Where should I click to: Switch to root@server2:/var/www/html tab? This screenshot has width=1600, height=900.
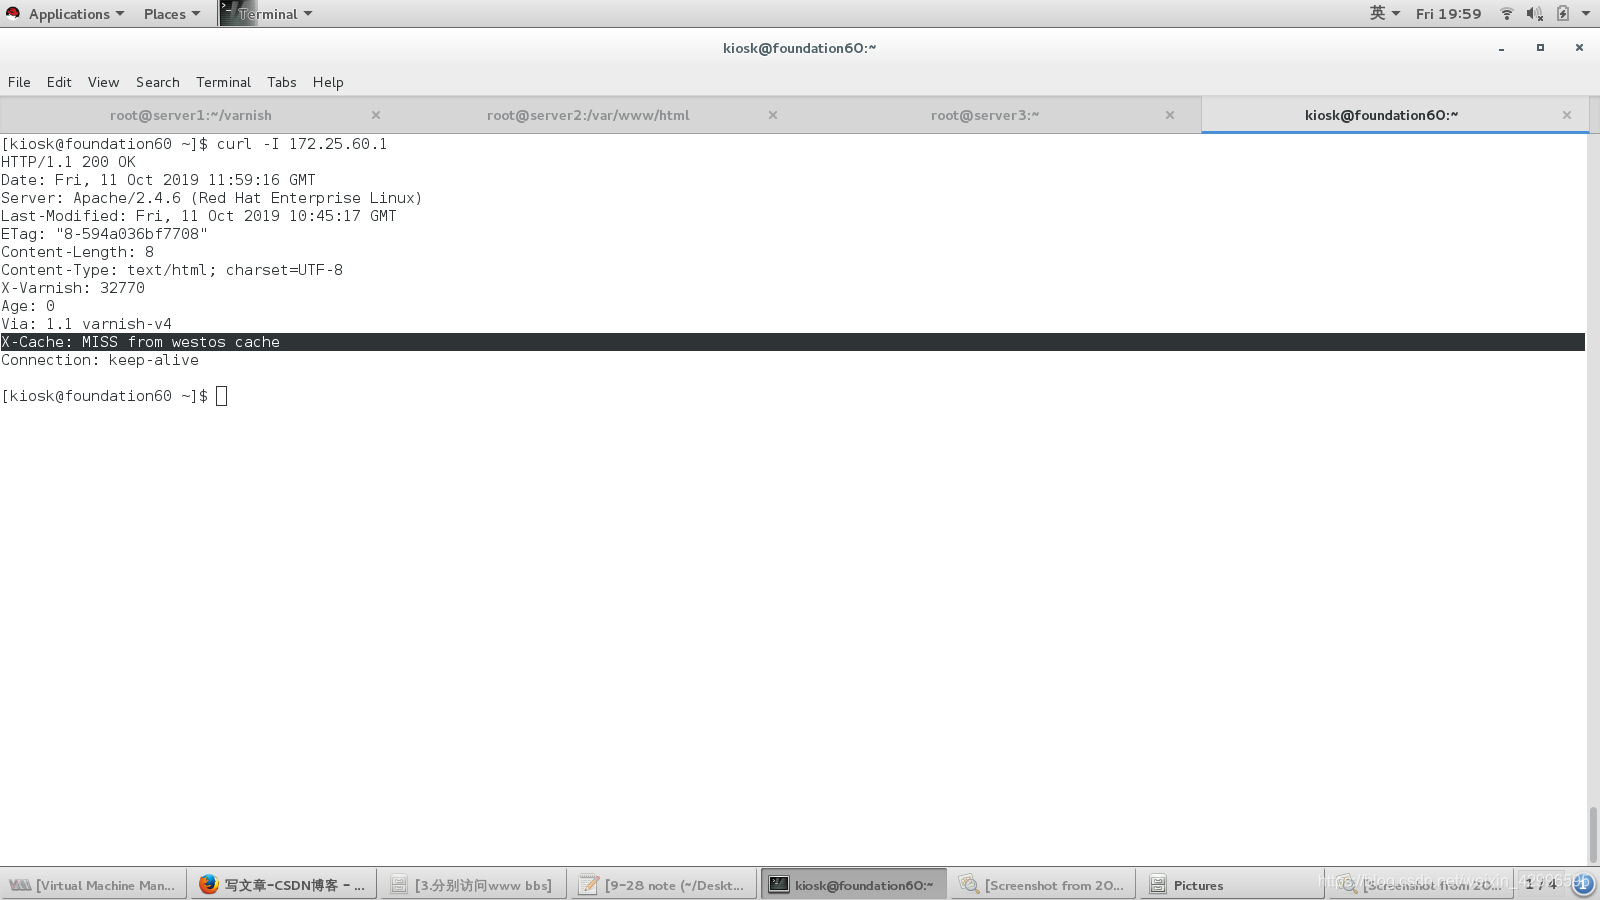point(588,115)
